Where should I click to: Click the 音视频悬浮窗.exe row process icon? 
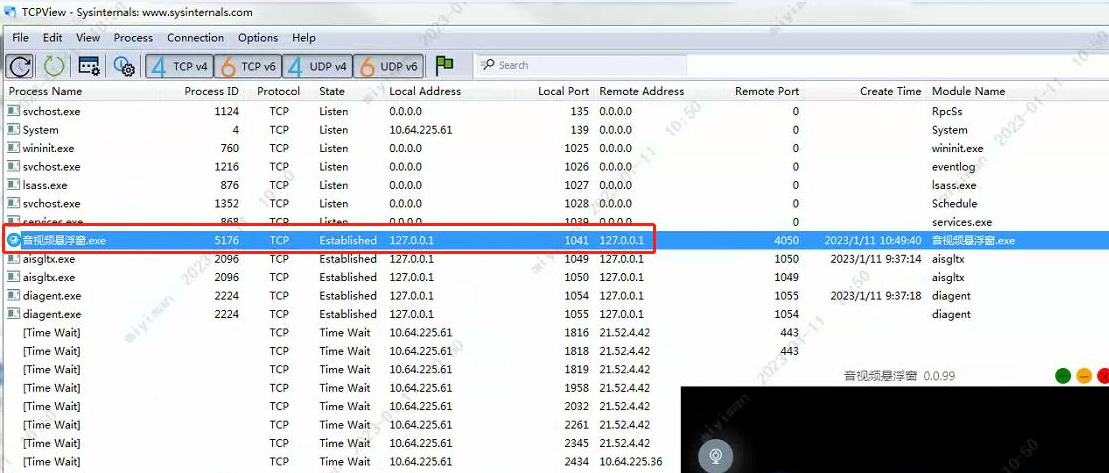pos(13,240)
